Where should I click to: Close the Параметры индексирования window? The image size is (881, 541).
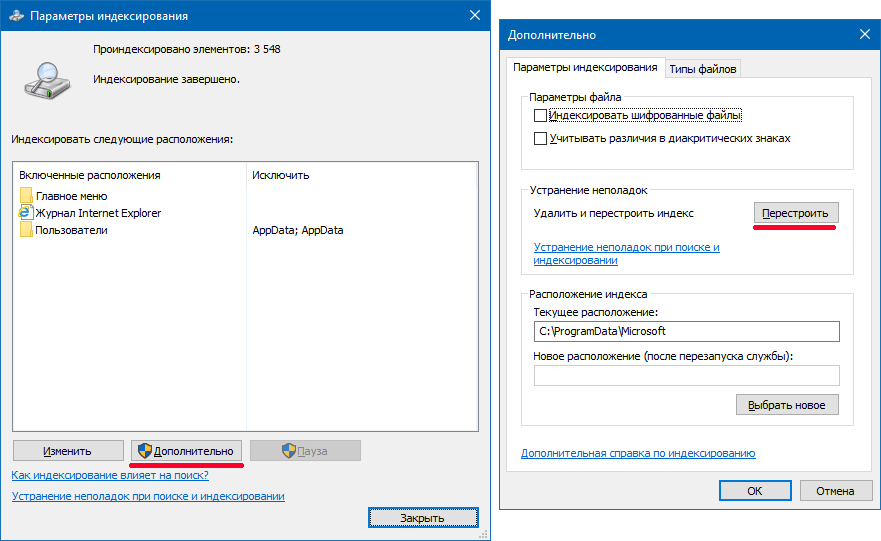475,15
